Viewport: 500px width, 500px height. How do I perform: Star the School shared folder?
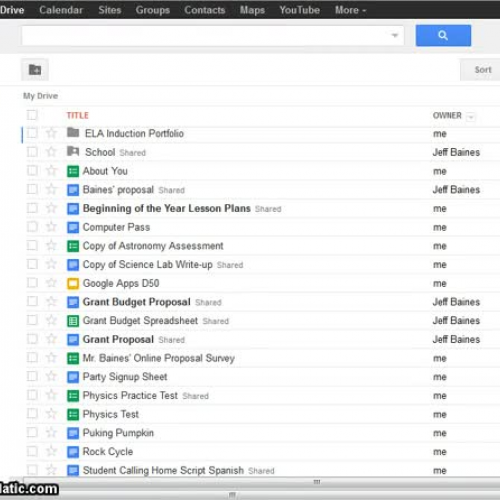(x=51, y=152)
